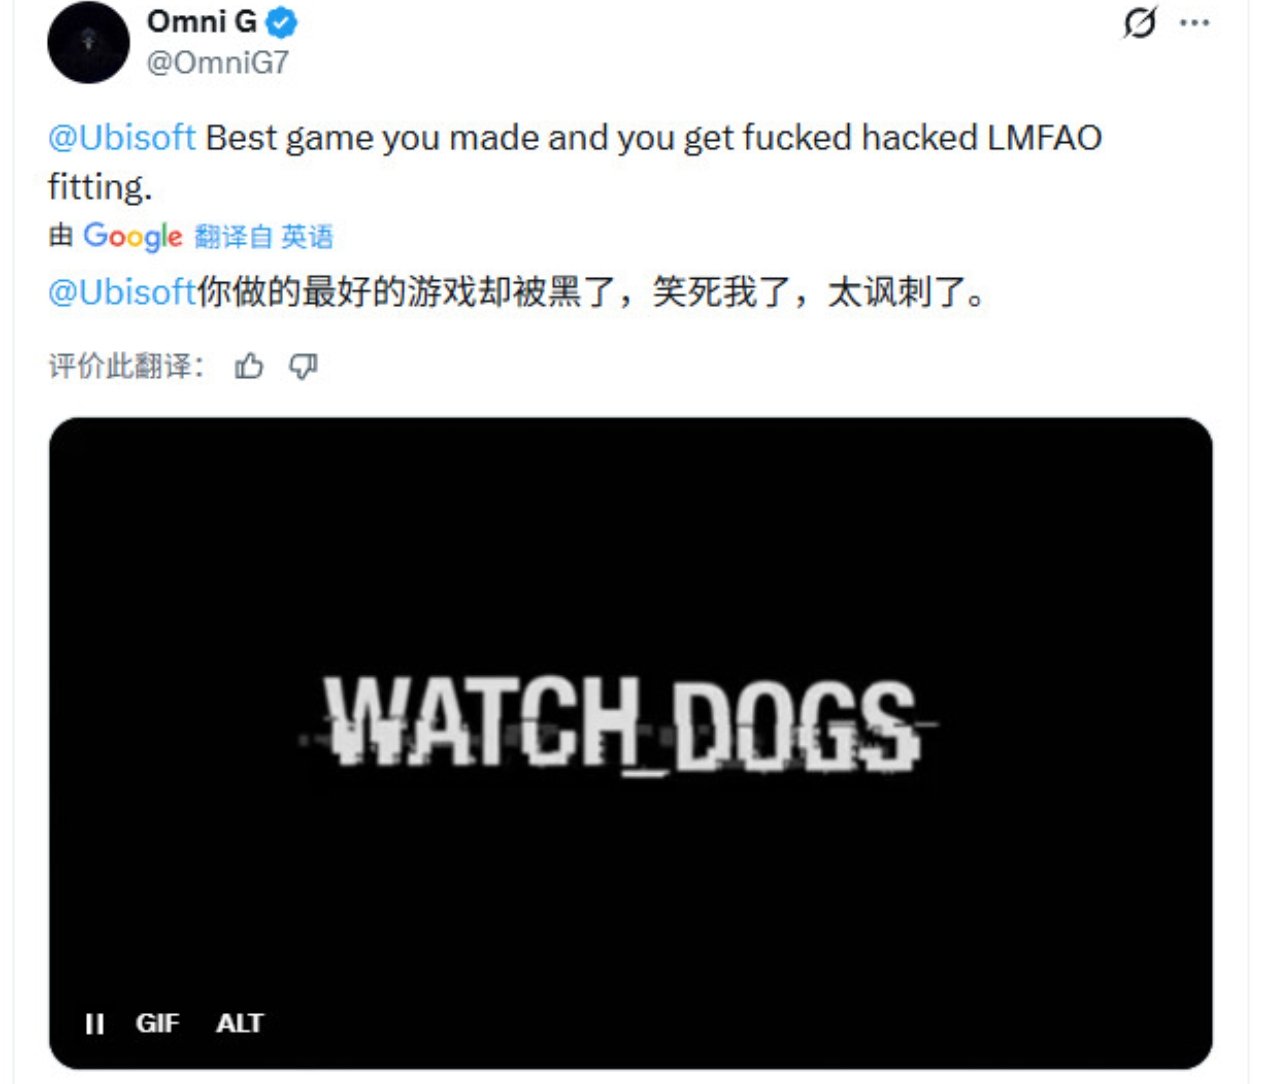Click the Grok slashed-circle icon
This screenshot has height=1084, width=1264.
1140,22
